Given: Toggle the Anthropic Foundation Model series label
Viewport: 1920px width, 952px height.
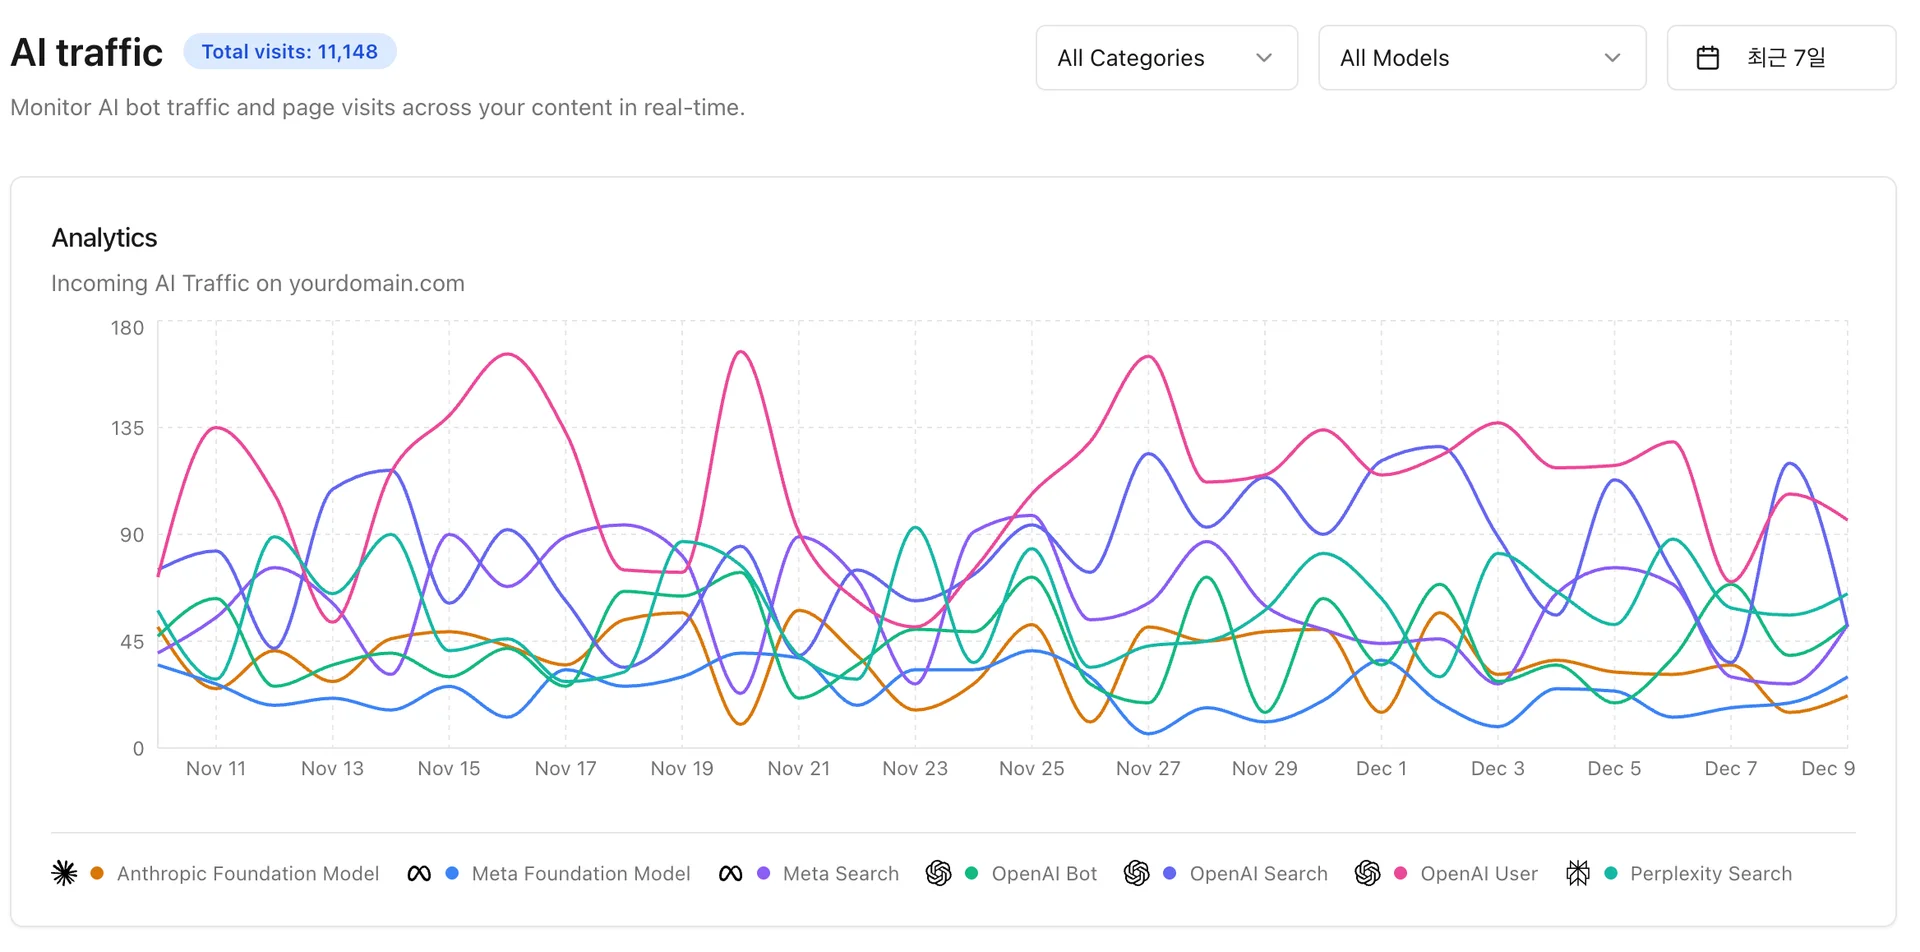Looking at the screenshot, I should [248, 873].
